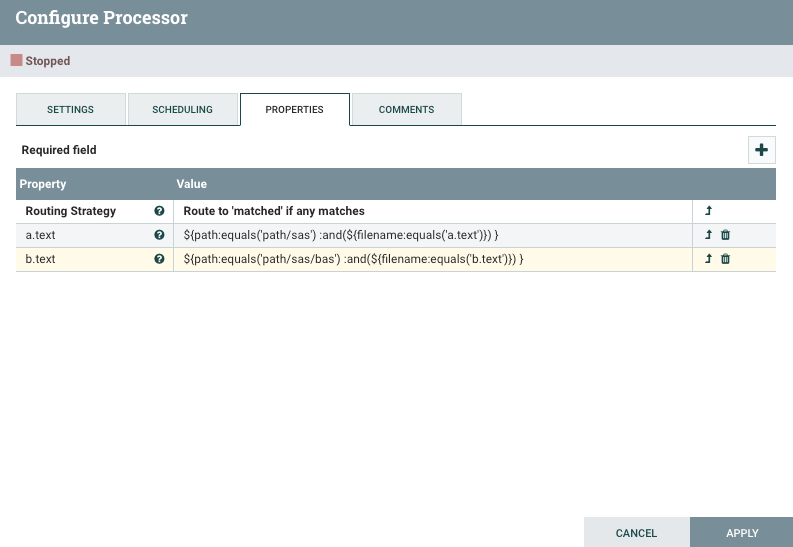Select the Properties tab
This screenshot has height=547, width=793.
[295, 109]
